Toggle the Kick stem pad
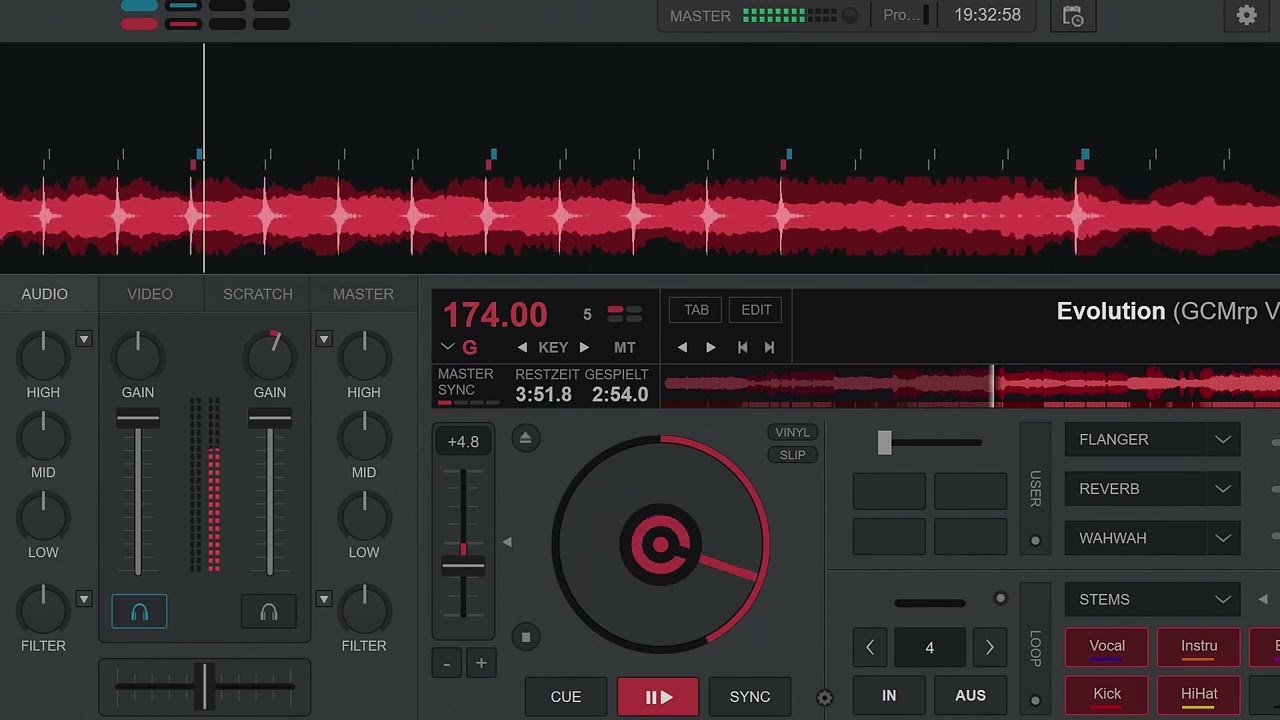The image size is (1280, 720). tap(1107, 695)
